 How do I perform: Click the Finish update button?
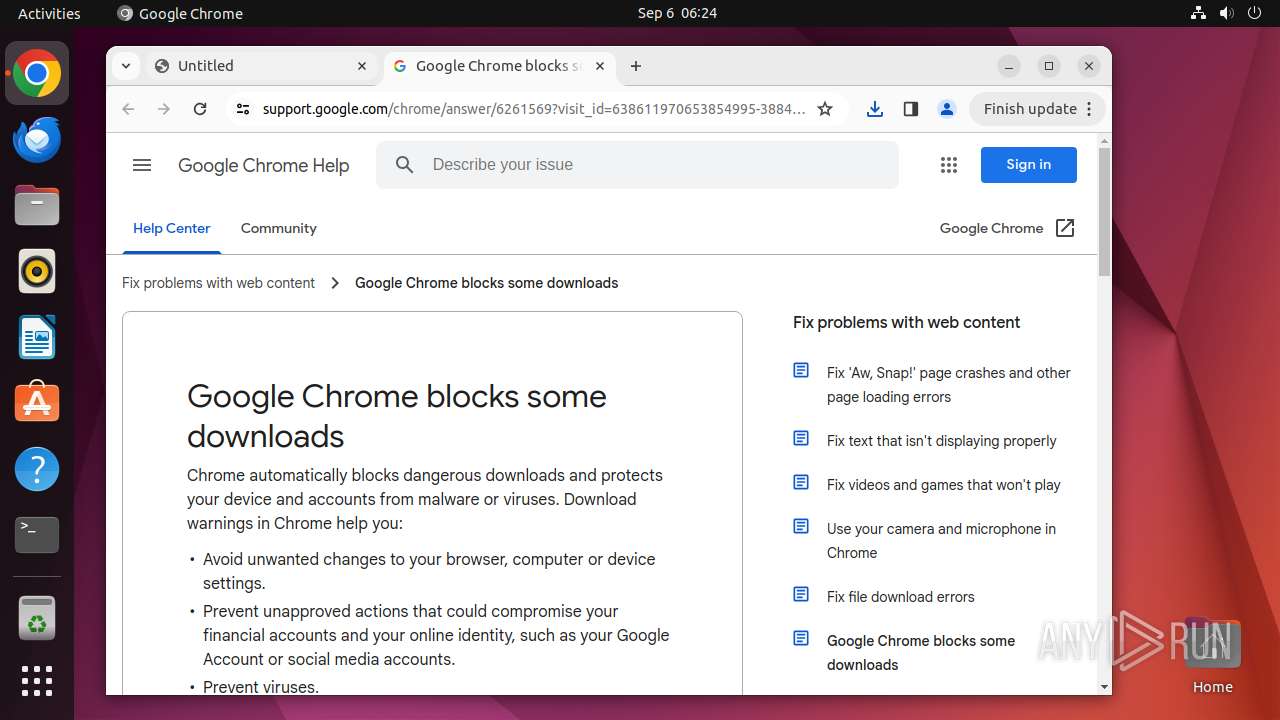pos(1037,109)
